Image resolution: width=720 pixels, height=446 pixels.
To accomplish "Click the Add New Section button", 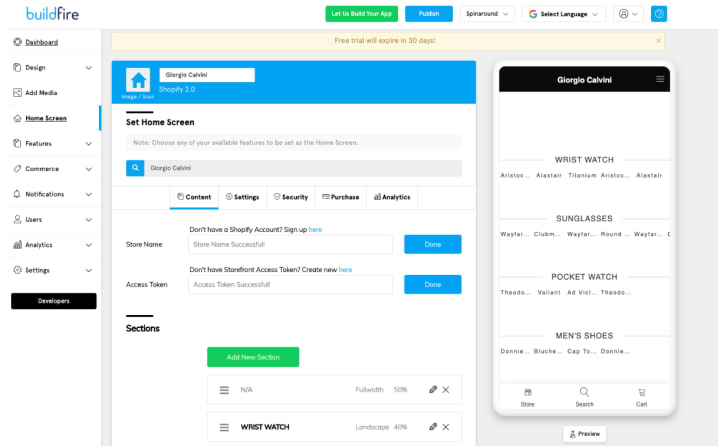I will (253, 357).
